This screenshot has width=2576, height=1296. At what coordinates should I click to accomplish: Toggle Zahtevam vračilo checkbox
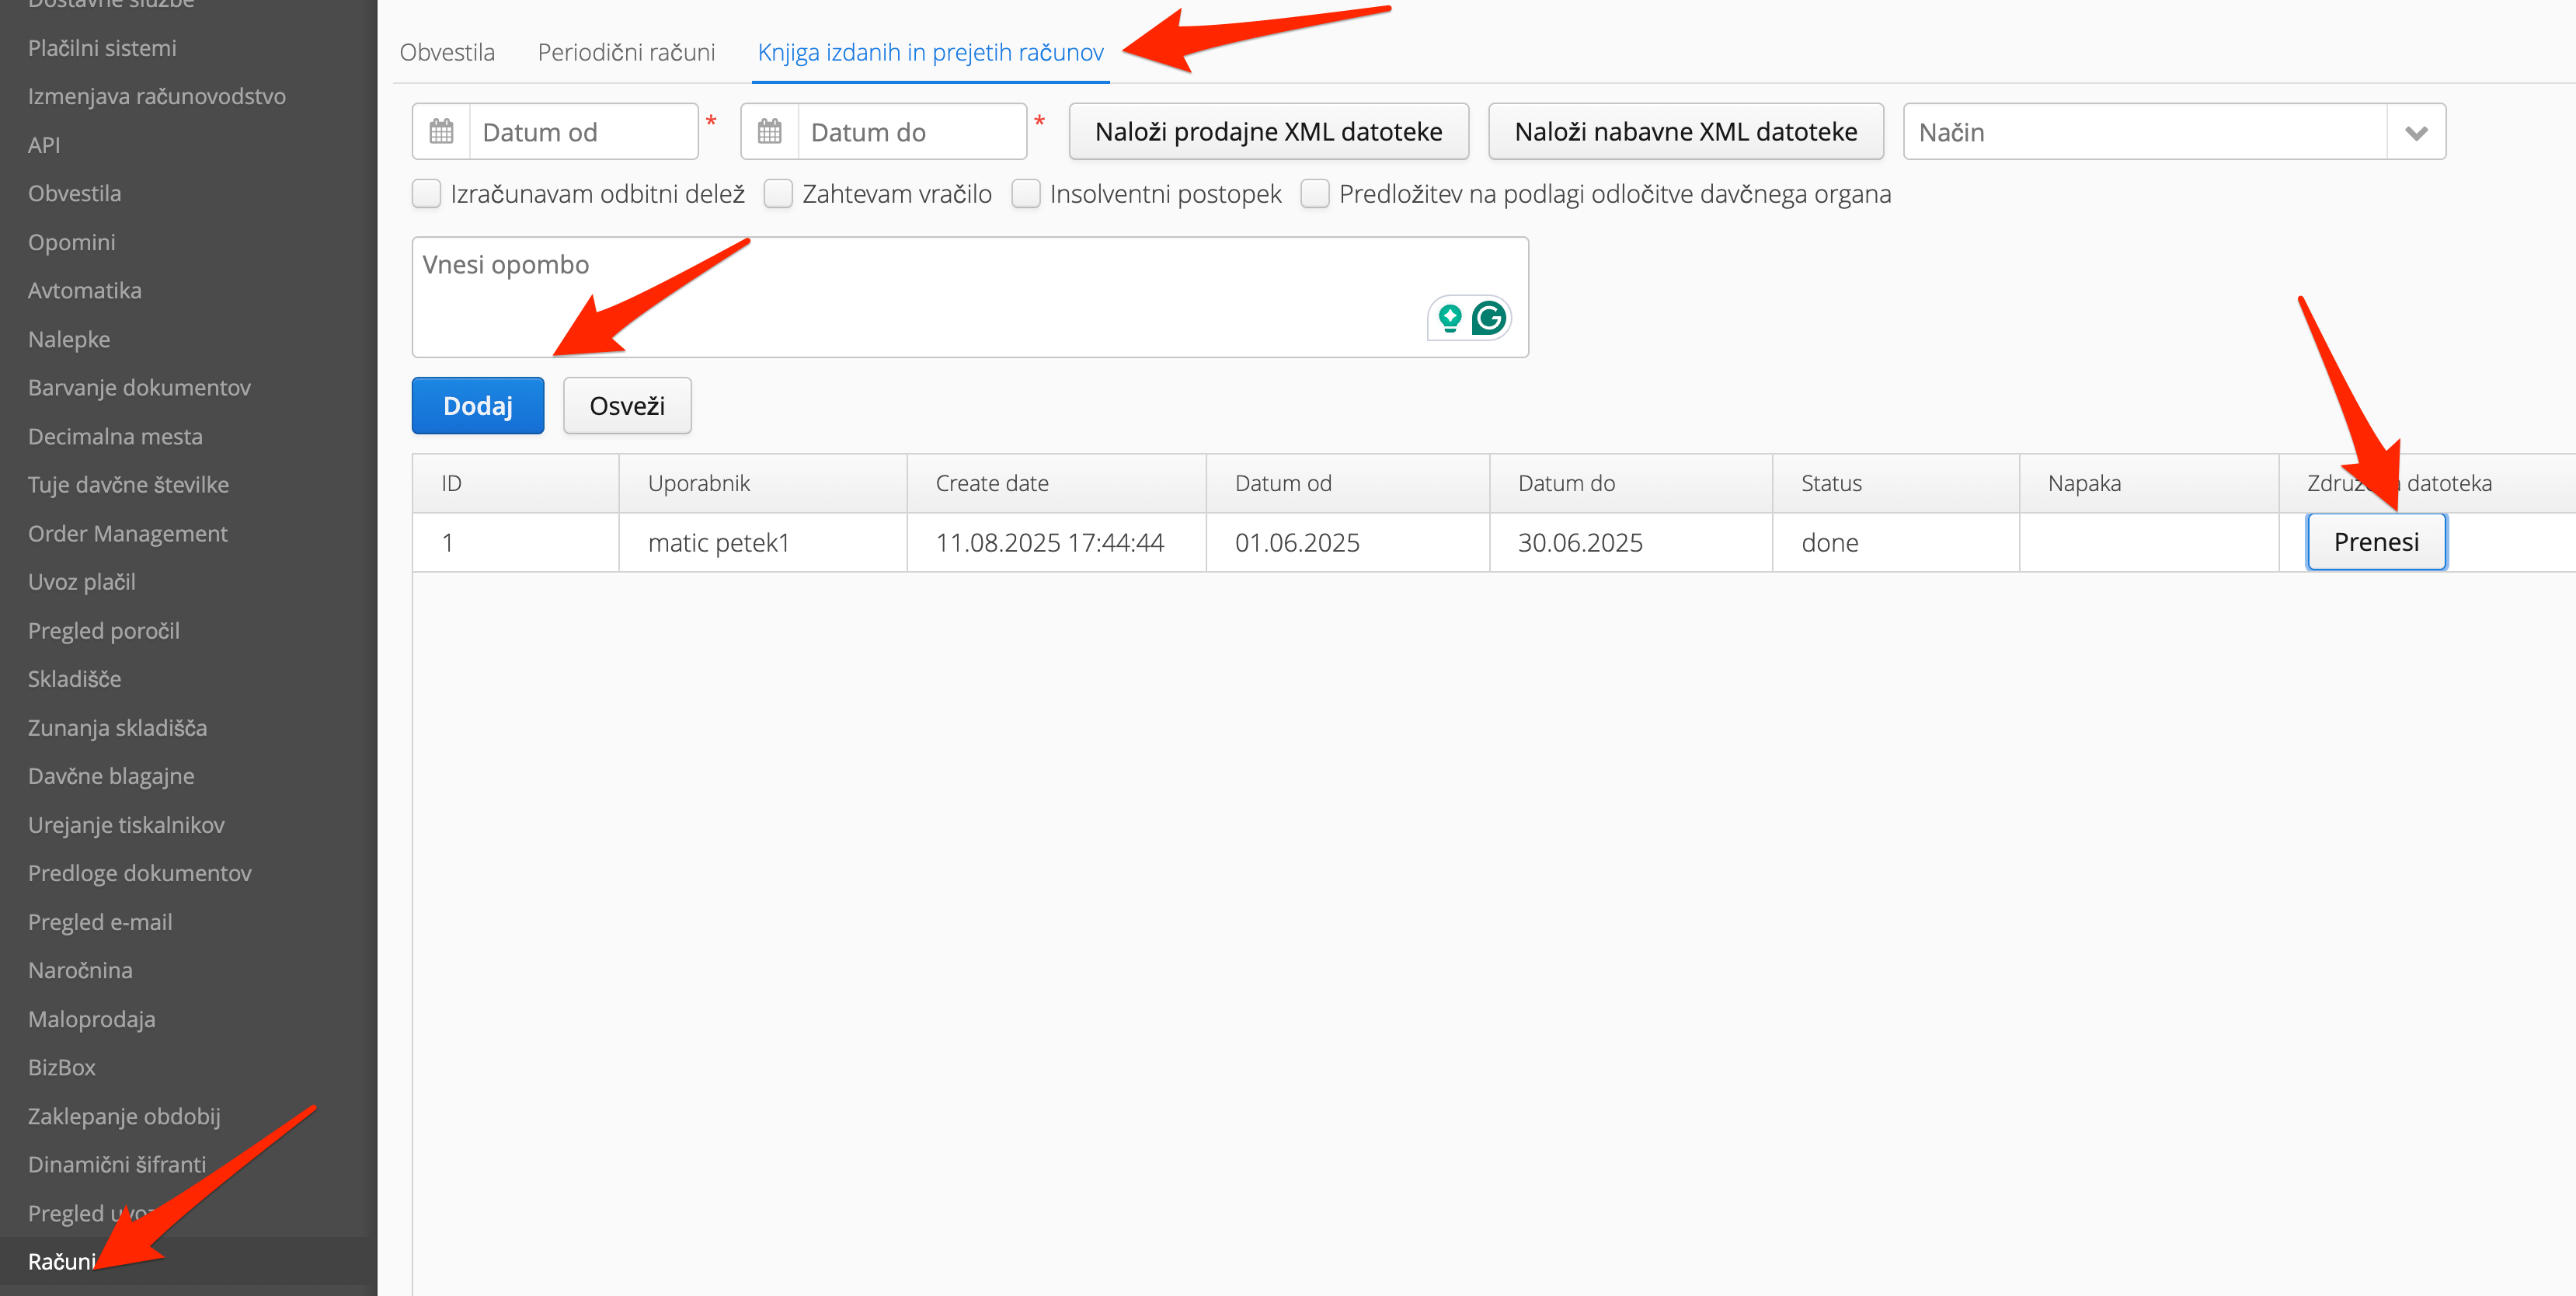[778, 194]
